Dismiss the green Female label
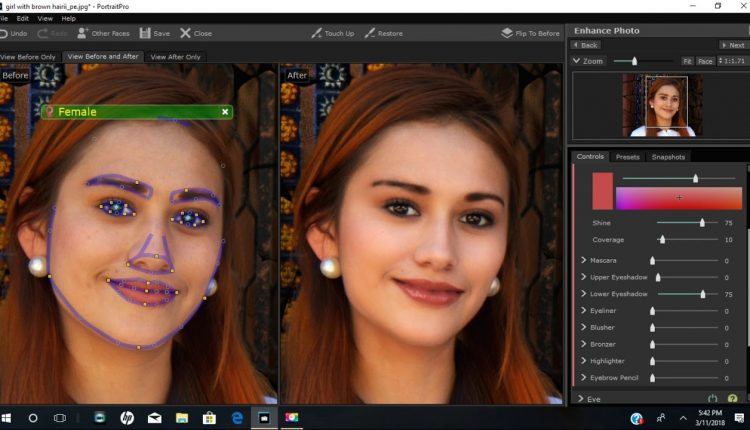 pos(225,112)
